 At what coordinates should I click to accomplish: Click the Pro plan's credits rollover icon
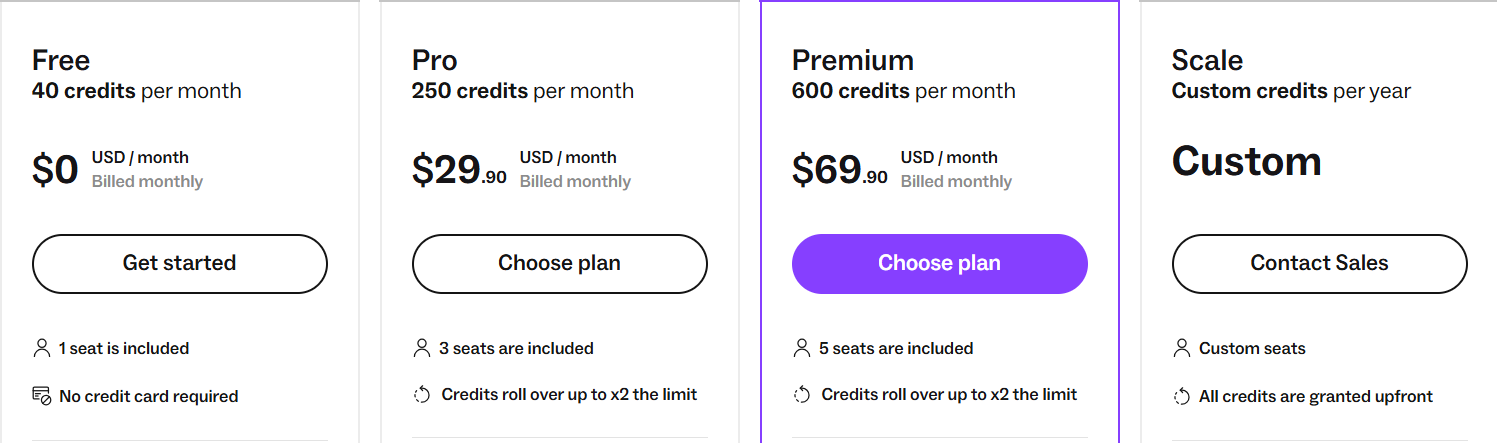pyautogui.click(x=421, y=395)
